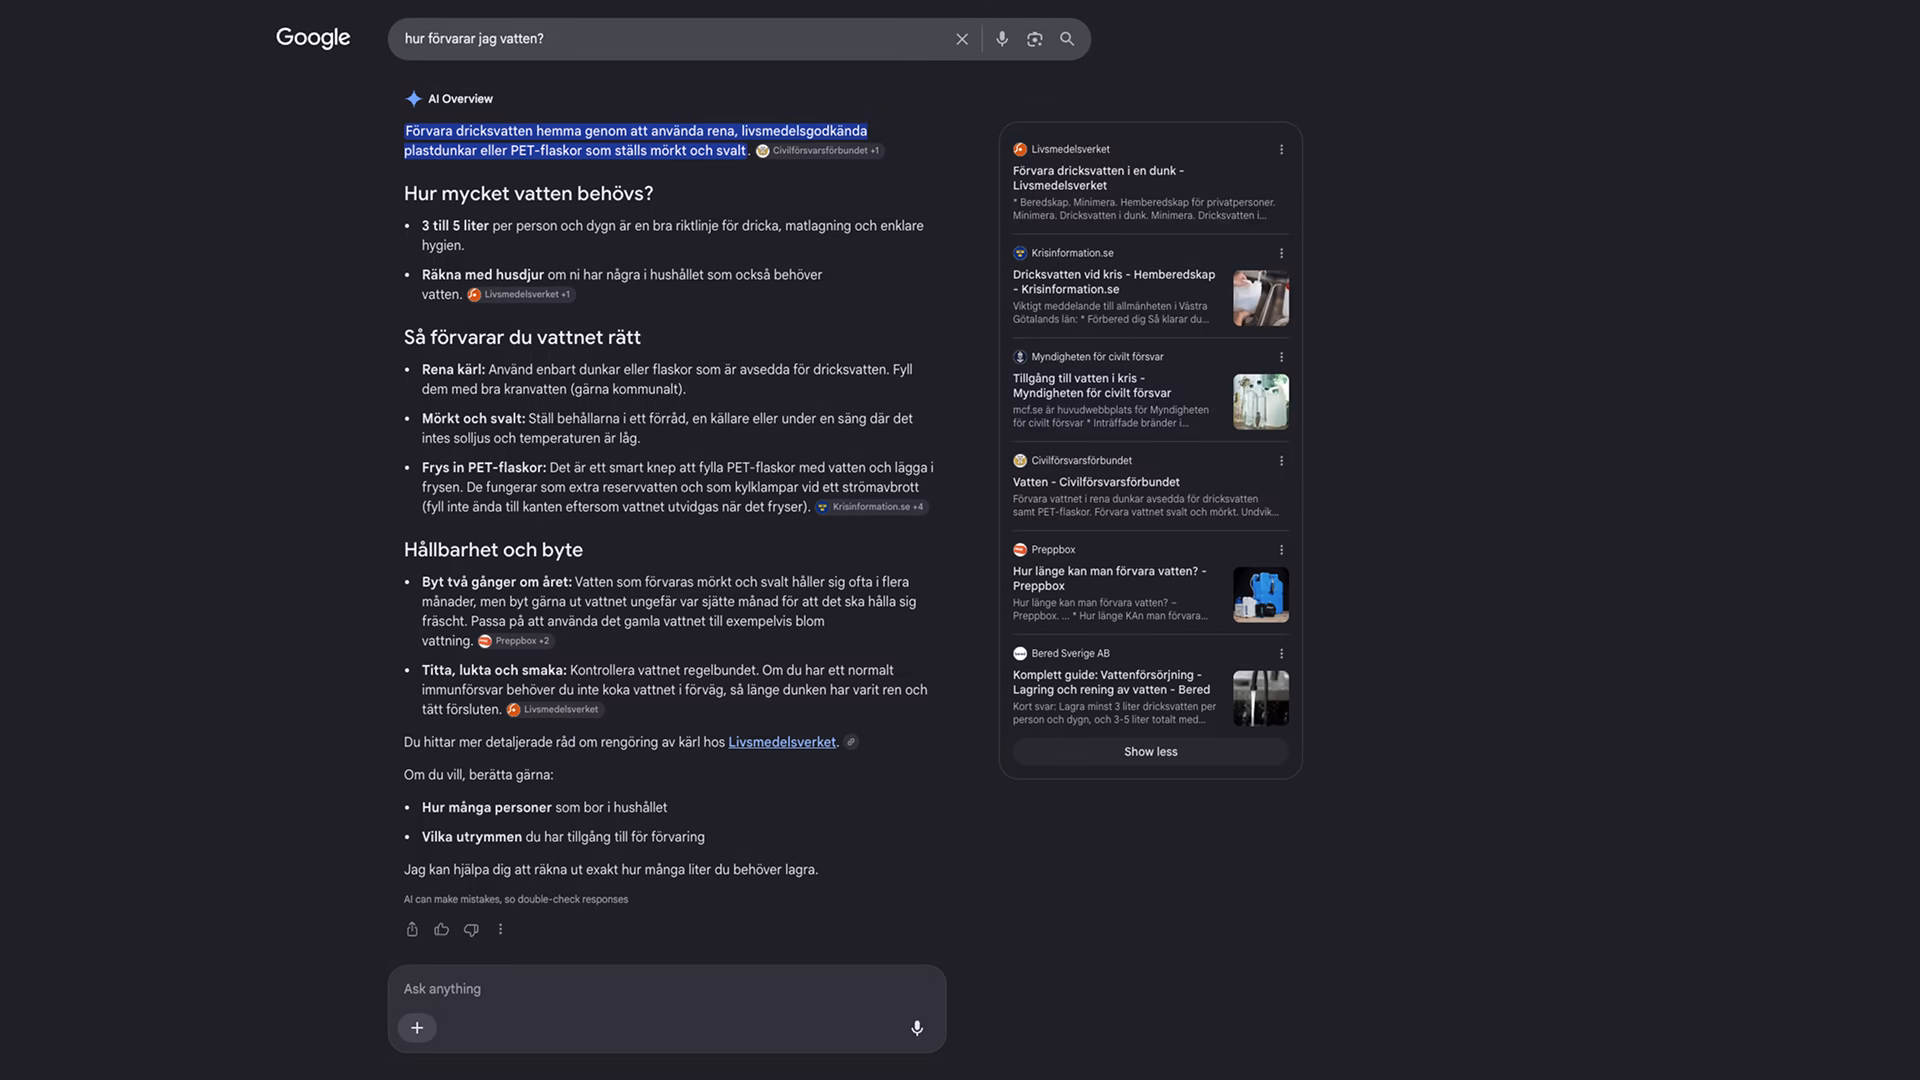This screenshot has width=1920, height=1080.
Task: Start voice search with microphone in search bar
Action: pos(1002,39)
